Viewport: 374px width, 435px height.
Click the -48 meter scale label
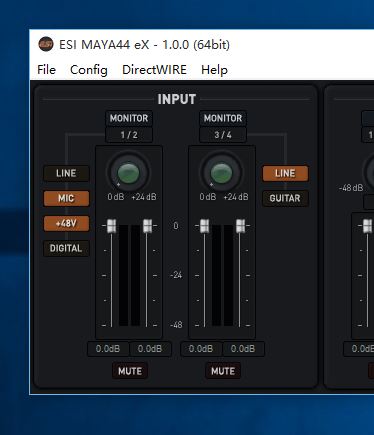click(x=176, y=325)
